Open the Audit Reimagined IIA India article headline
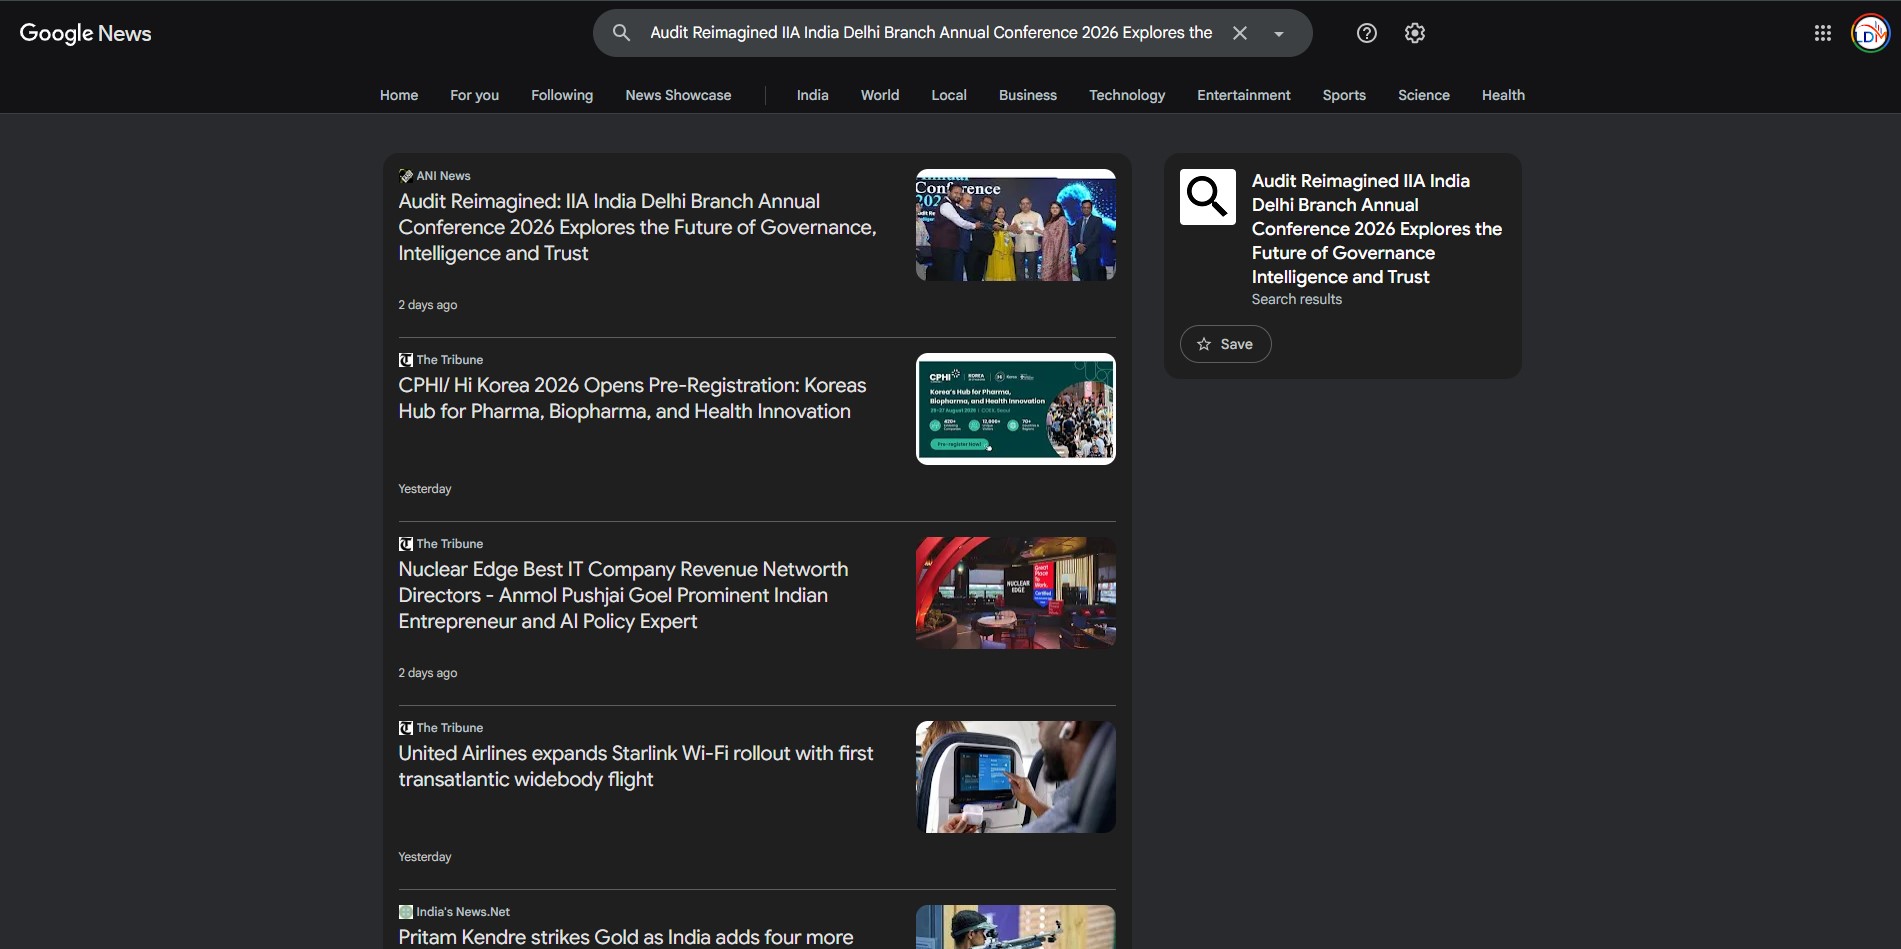This screenshot has height=949, width=1901. (637, 227)
